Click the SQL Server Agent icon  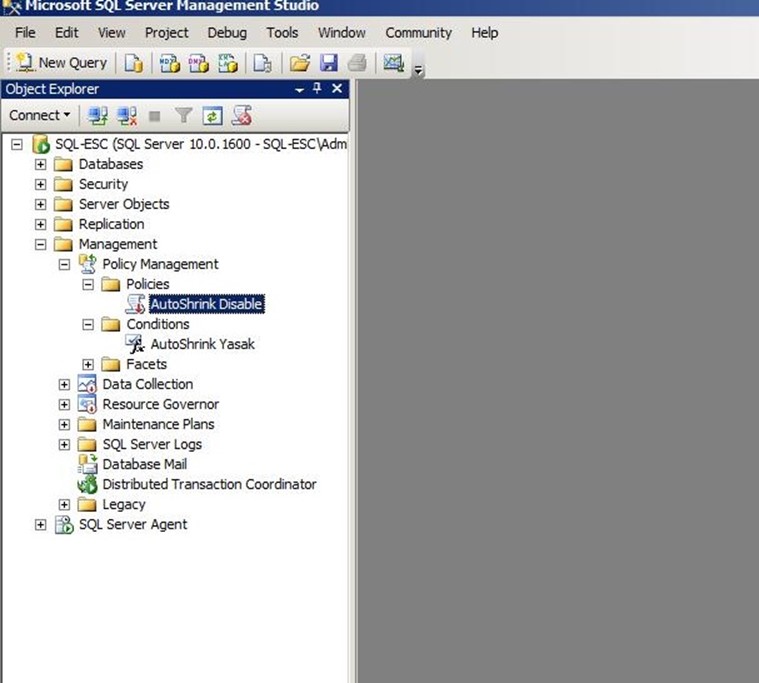pyautogui.click(x=64, y=524)
